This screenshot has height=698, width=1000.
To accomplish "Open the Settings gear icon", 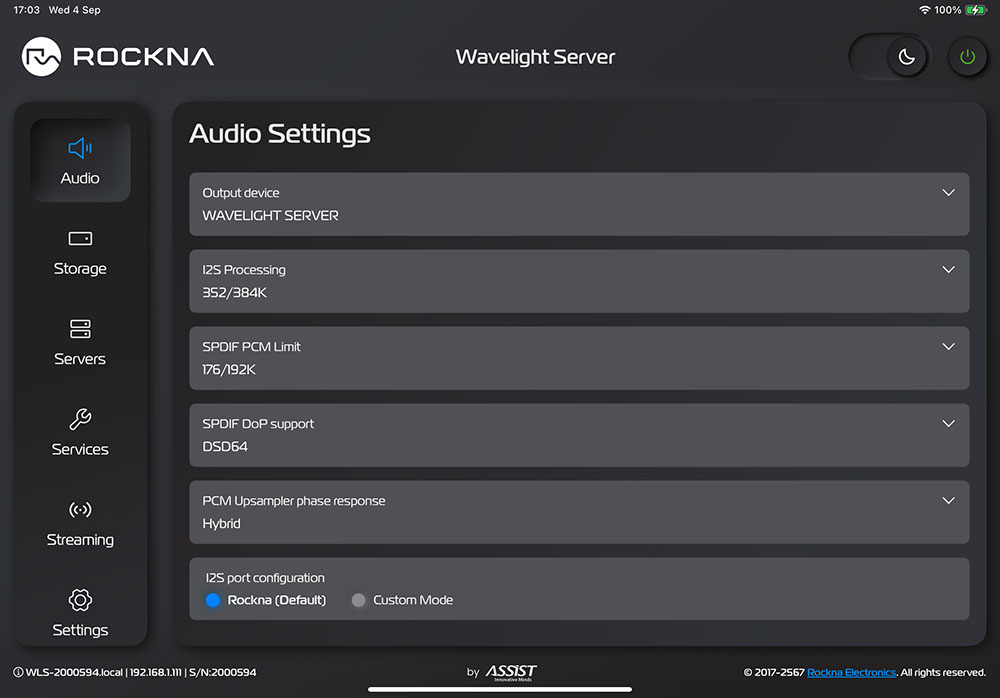I will pyautogui.click(x=80, y=600).
